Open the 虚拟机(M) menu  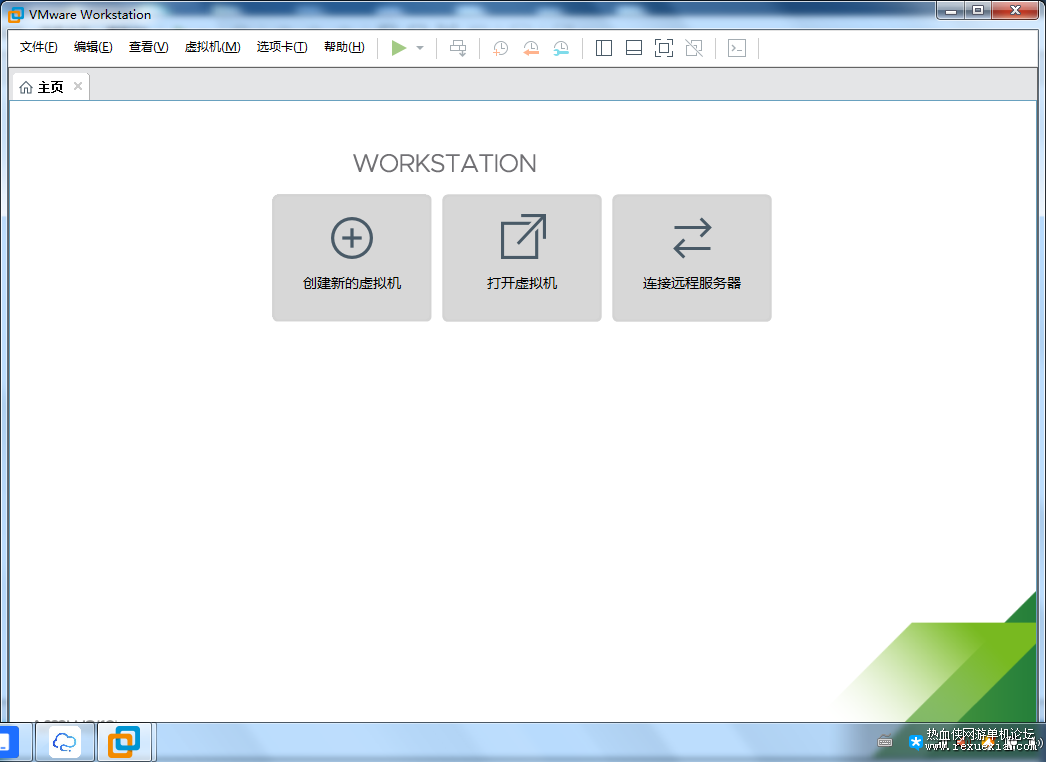pyautogui.click(x=212, y=47)
